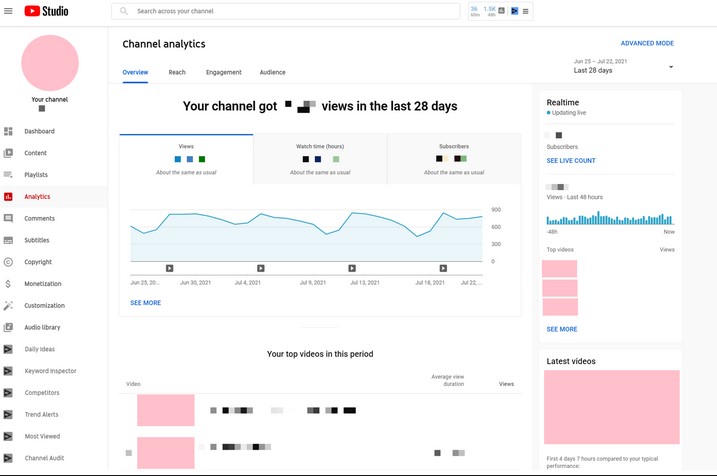This screenshot has height=476, width=717.
Task: Open the Monetization dollar icon
Action: [8, 284]
